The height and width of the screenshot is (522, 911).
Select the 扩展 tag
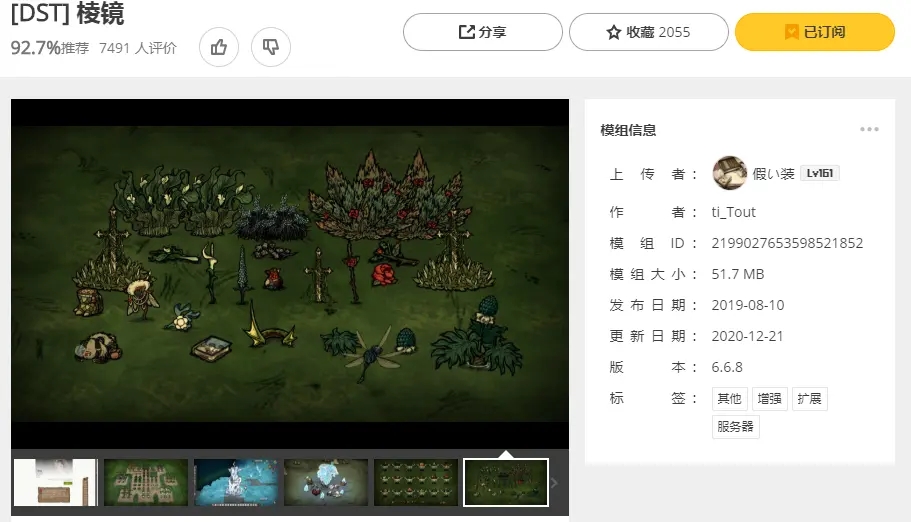click(x=809, y=399)
